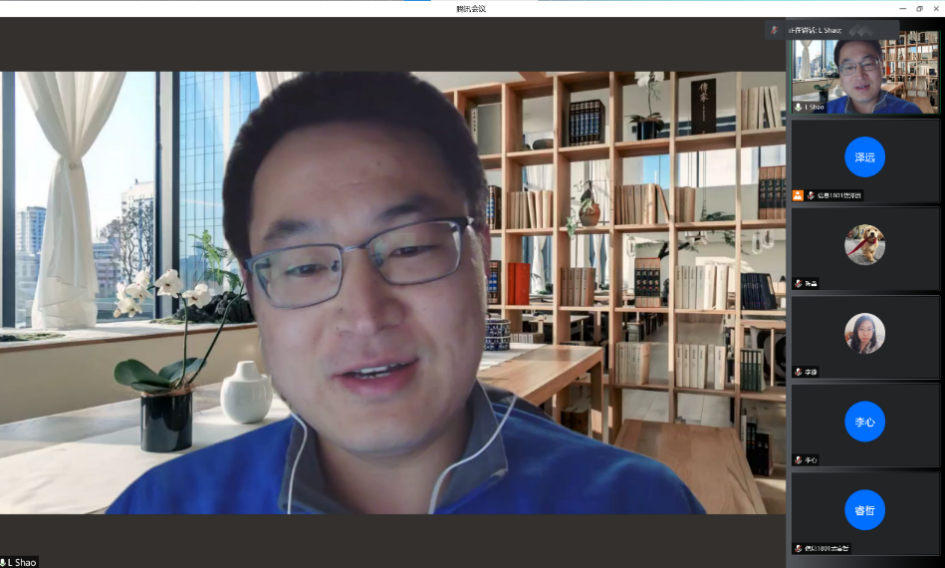The width and height of the screenshot is (945, 568).
Task: Click the main speaker video area
Action: [392, 292]
